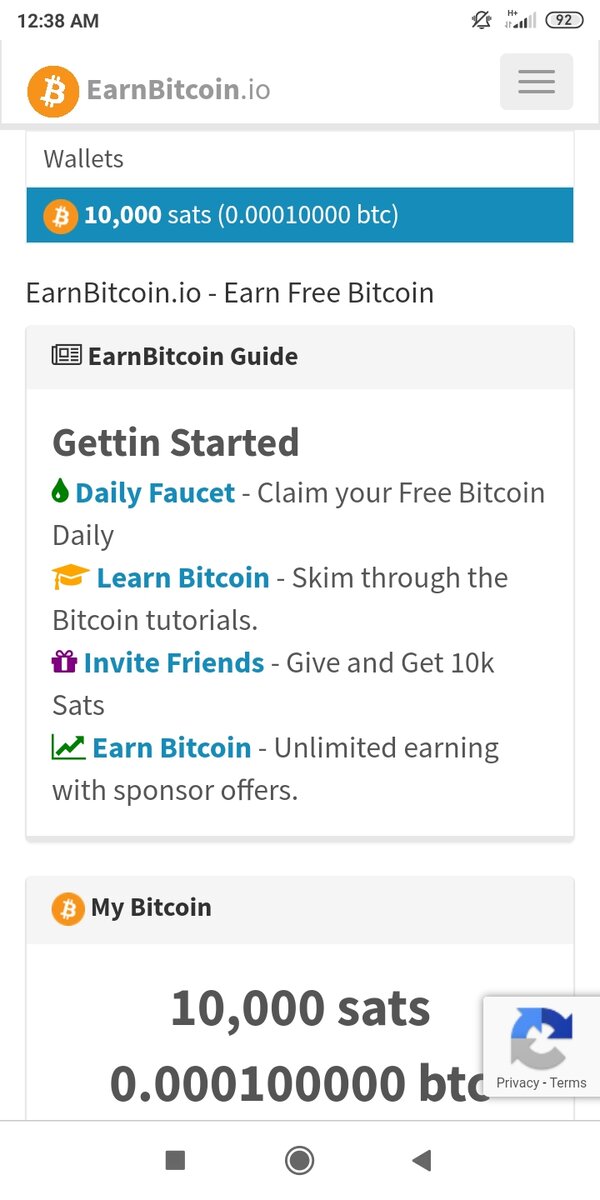Tap the bitcoin icon in the wallet bar

[x=59, y=215]
